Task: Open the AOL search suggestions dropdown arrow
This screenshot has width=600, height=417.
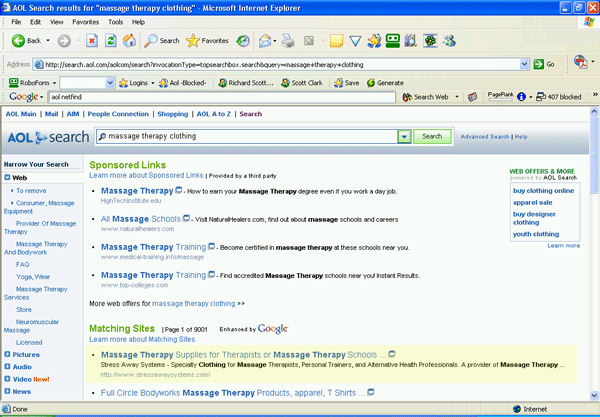Action: [x=404, y=136]
